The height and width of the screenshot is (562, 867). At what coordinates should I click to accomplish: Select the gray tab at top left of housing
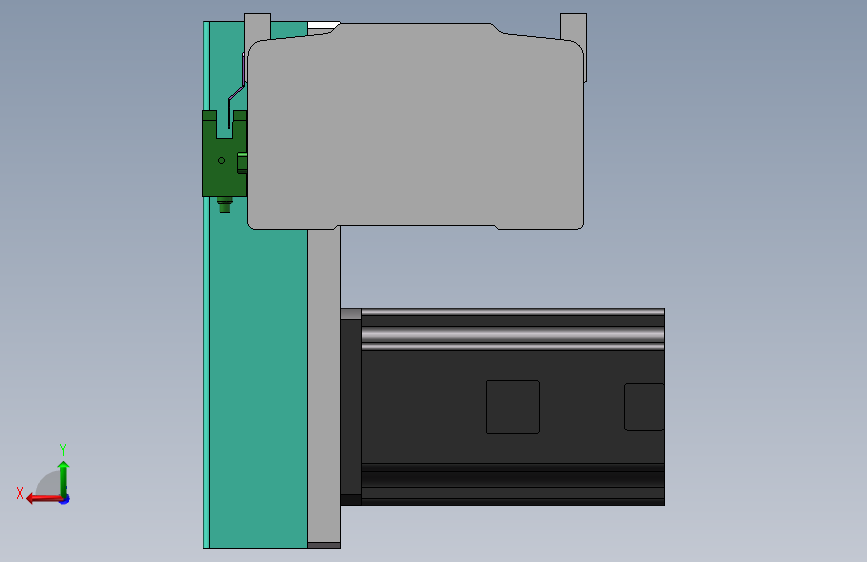pos(257,26)
